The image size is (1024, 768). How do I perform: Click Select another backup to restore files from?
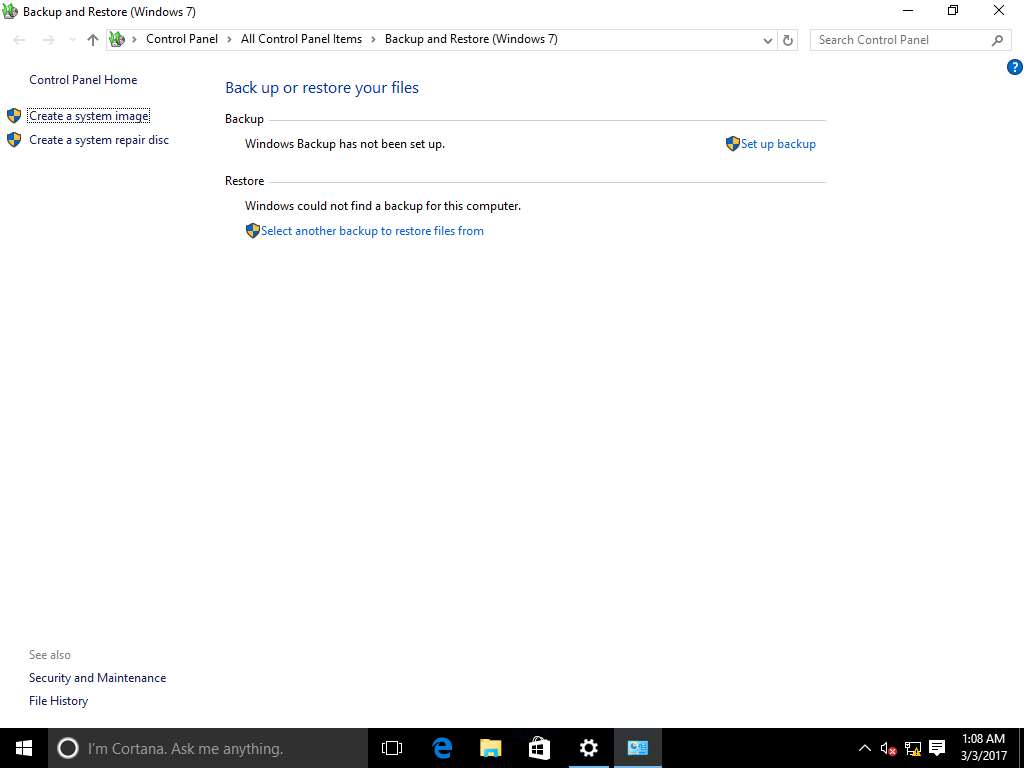tap(372, 231)
